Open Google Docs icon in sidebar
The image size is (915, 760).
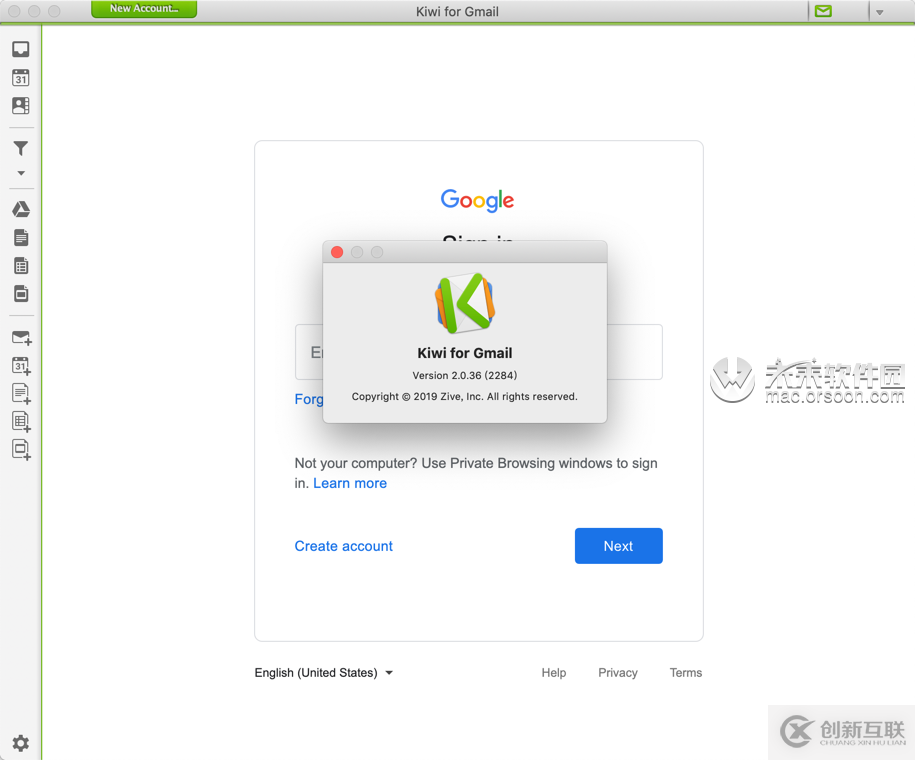click(x=21, y=238)
